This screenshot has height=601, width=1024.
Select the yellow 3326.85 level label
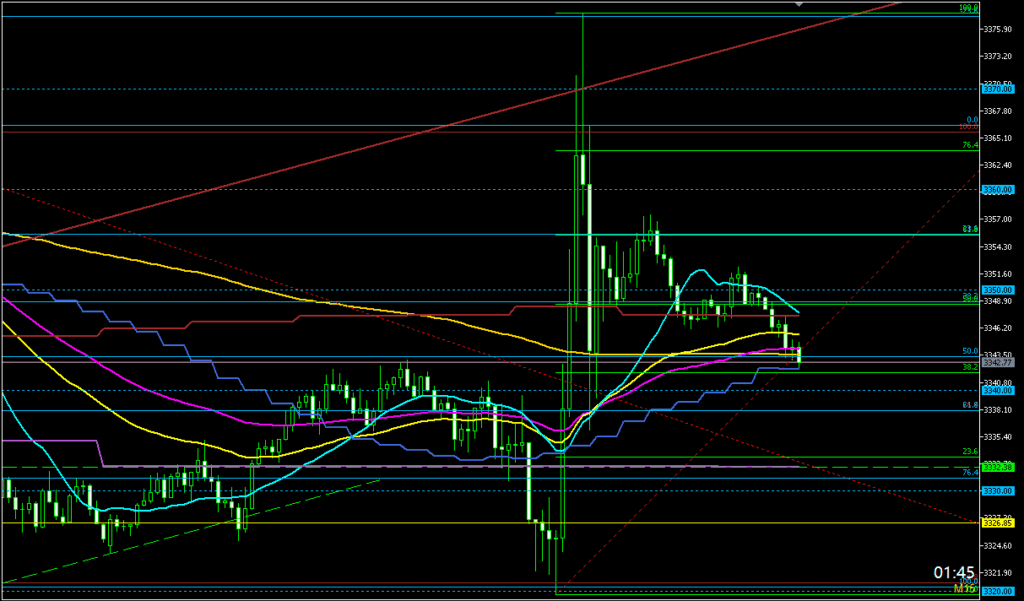pos(996,523)
